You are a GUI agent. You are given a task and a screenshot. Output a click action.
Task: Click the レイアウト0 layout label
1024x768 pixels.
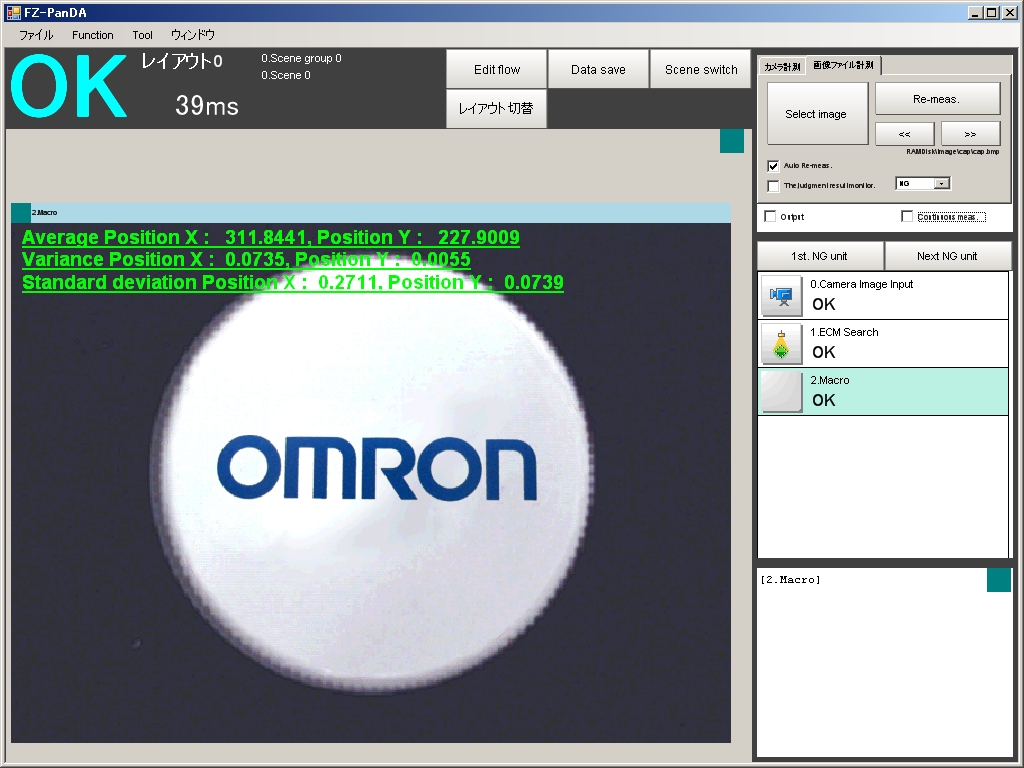(182, 61)
